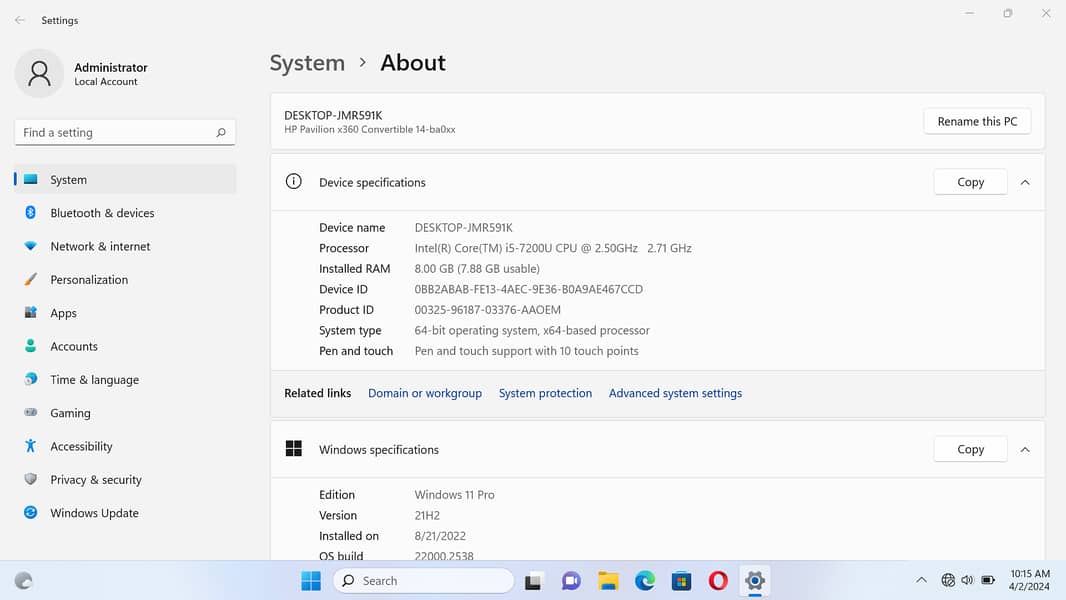Open Advanced system settings link
This screenshot has height=600, width=1066.
pyautogui.click(x=675, y=393)
